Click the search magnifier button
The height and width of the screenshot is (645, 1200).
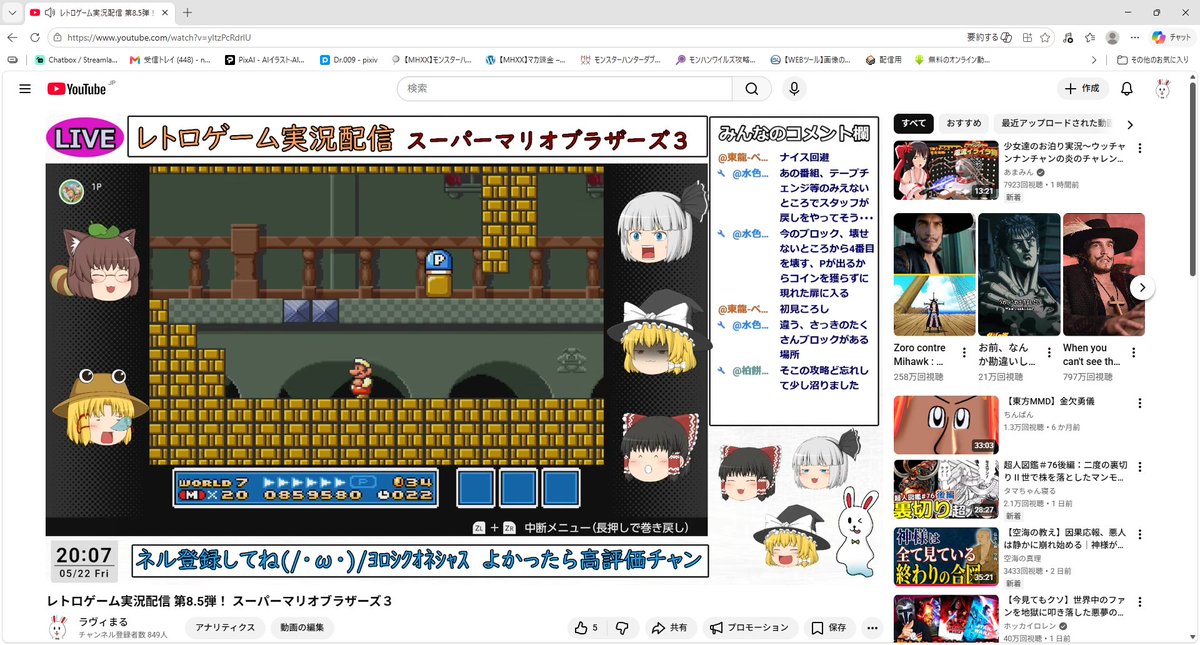751,89
